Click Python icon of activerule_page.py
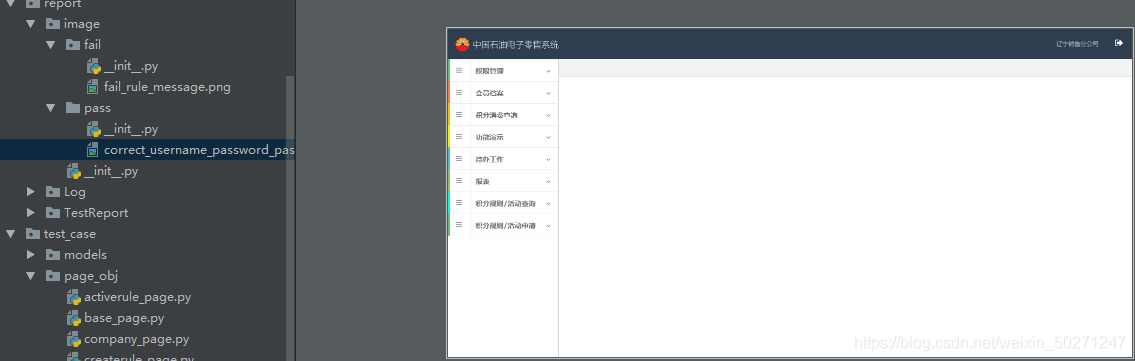This screenshot has height=361, width=1135. point(73,297)
